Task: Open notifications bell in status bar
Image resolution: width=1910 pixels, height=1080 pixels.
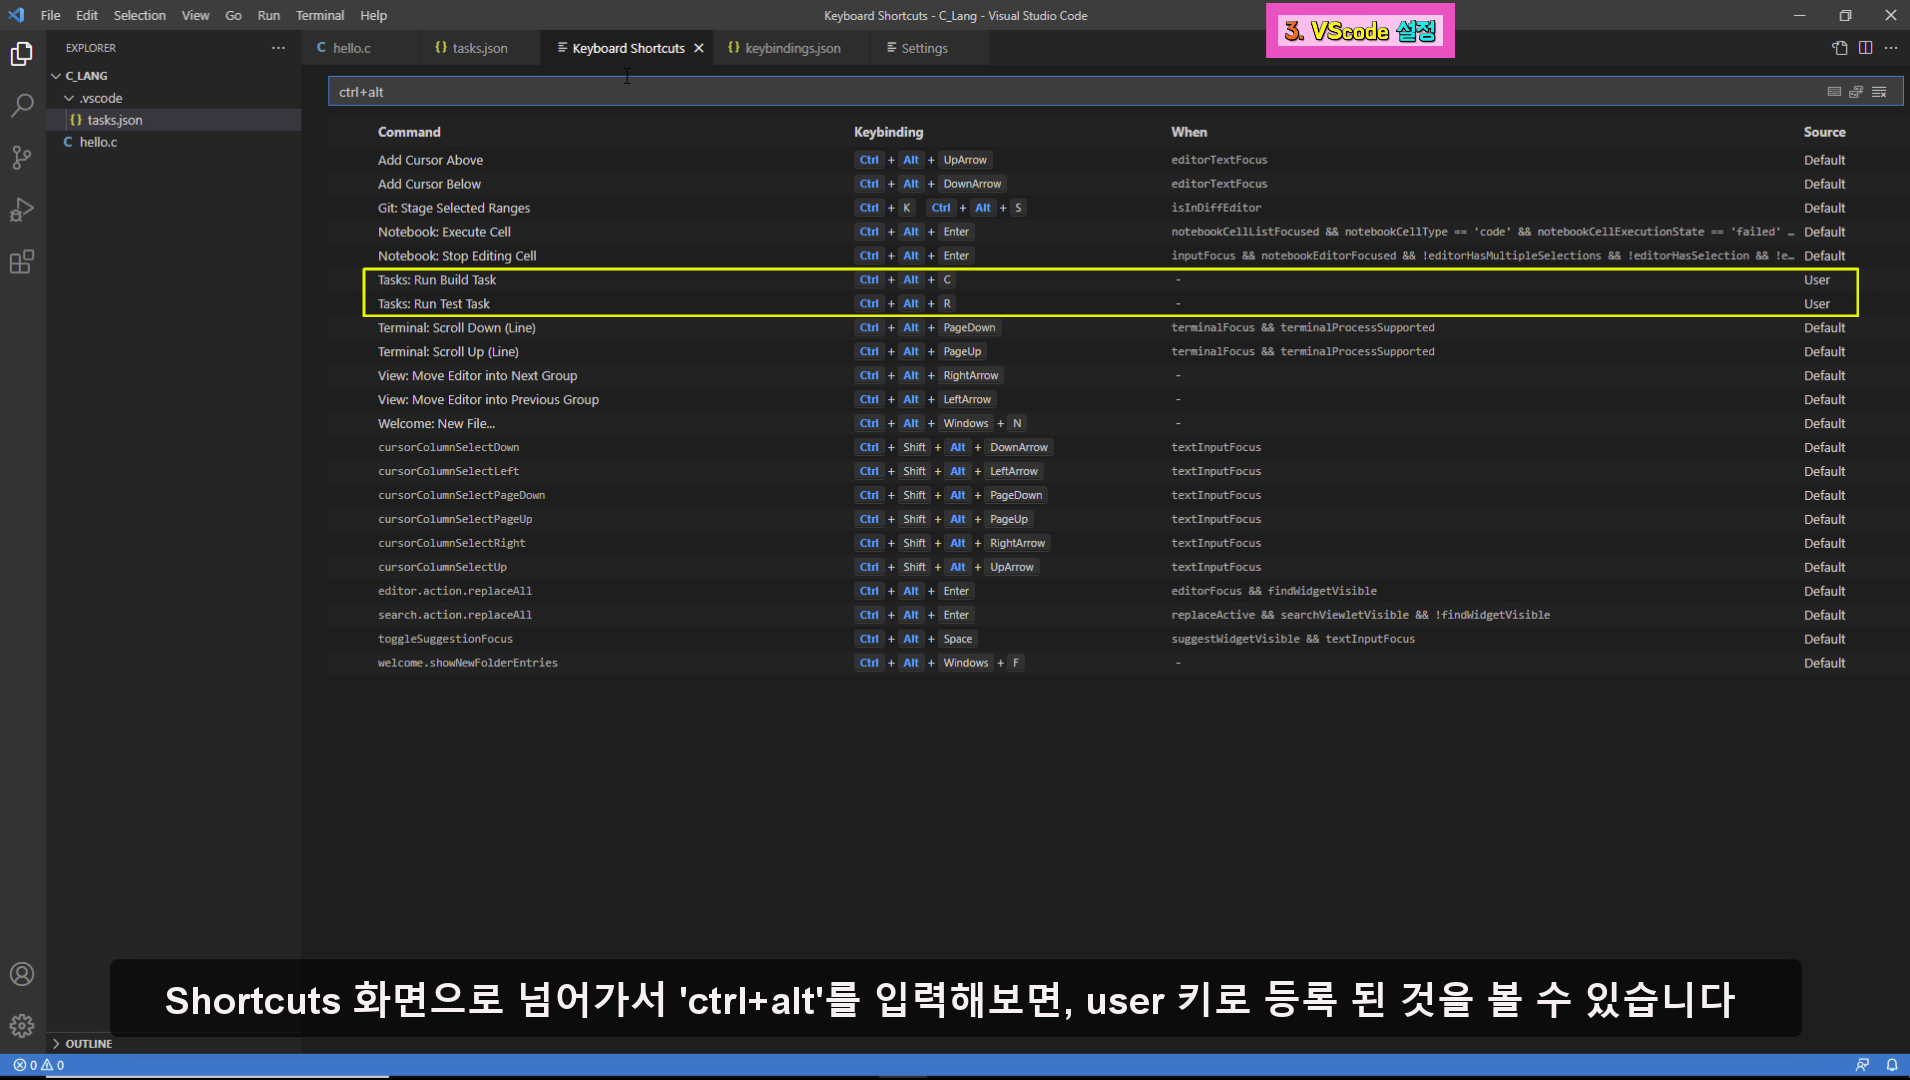Action: coord(1892,1065)
